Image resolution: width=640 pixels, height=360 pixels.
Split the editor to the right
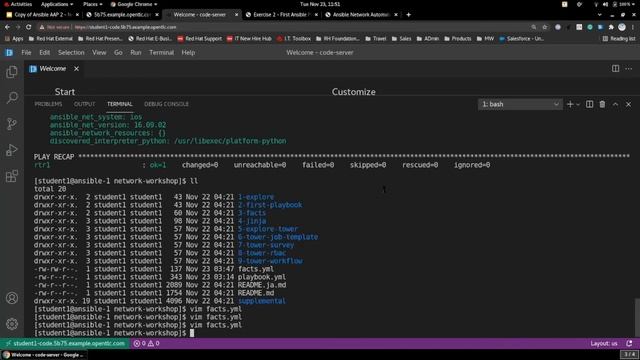[x=615, y=69]
